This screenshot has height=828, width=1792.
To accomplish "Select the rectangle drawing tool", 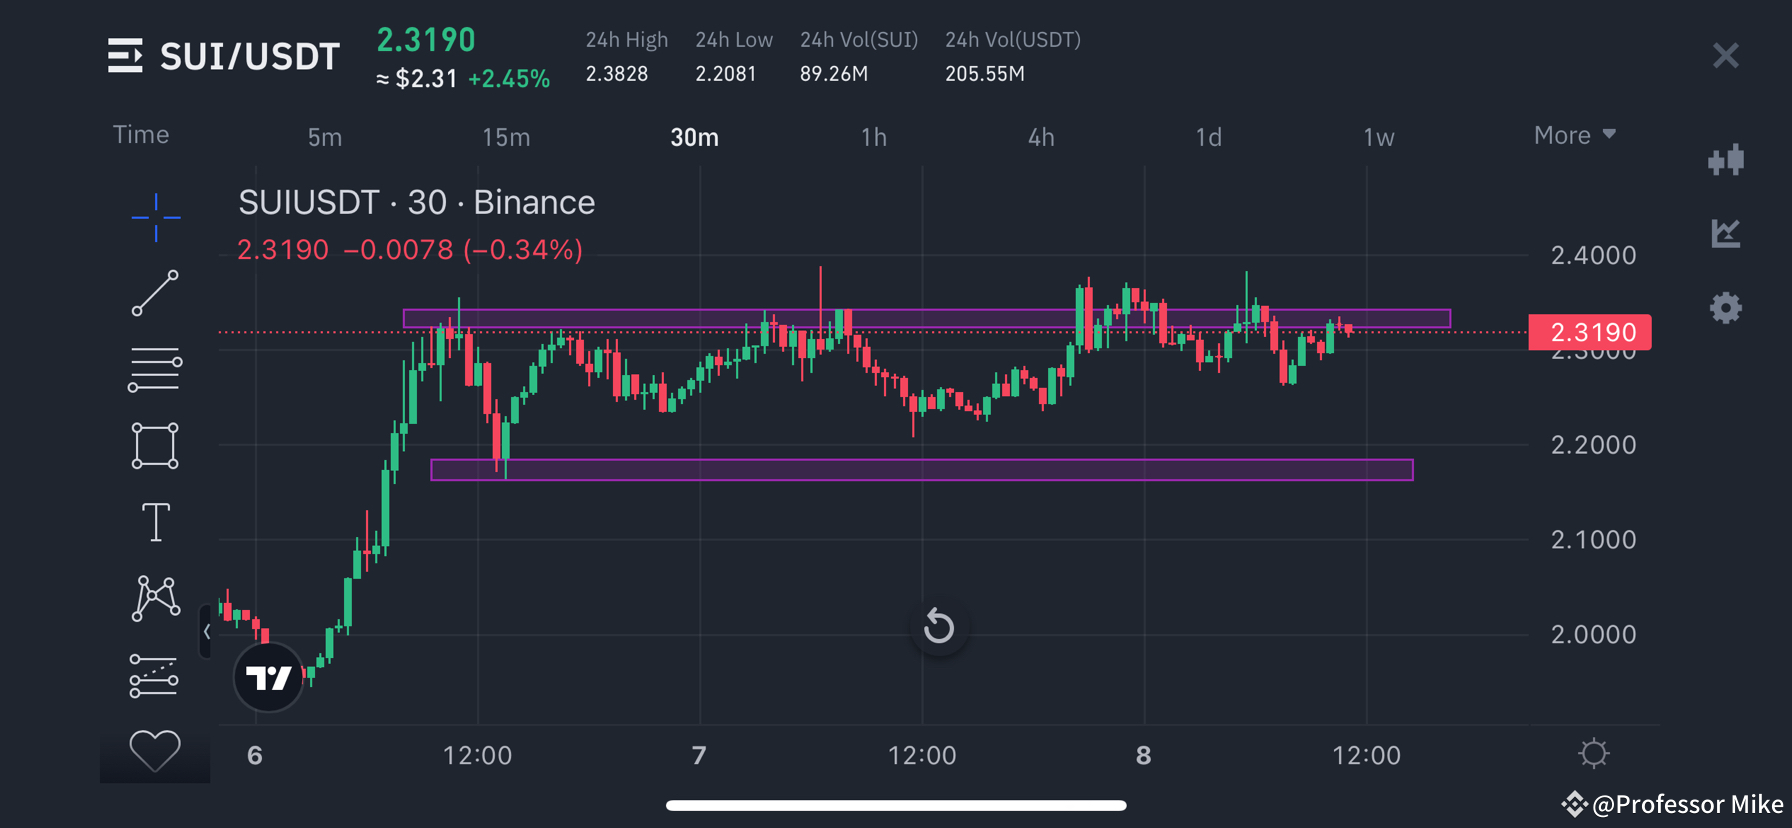I will (x=155, y=445).
